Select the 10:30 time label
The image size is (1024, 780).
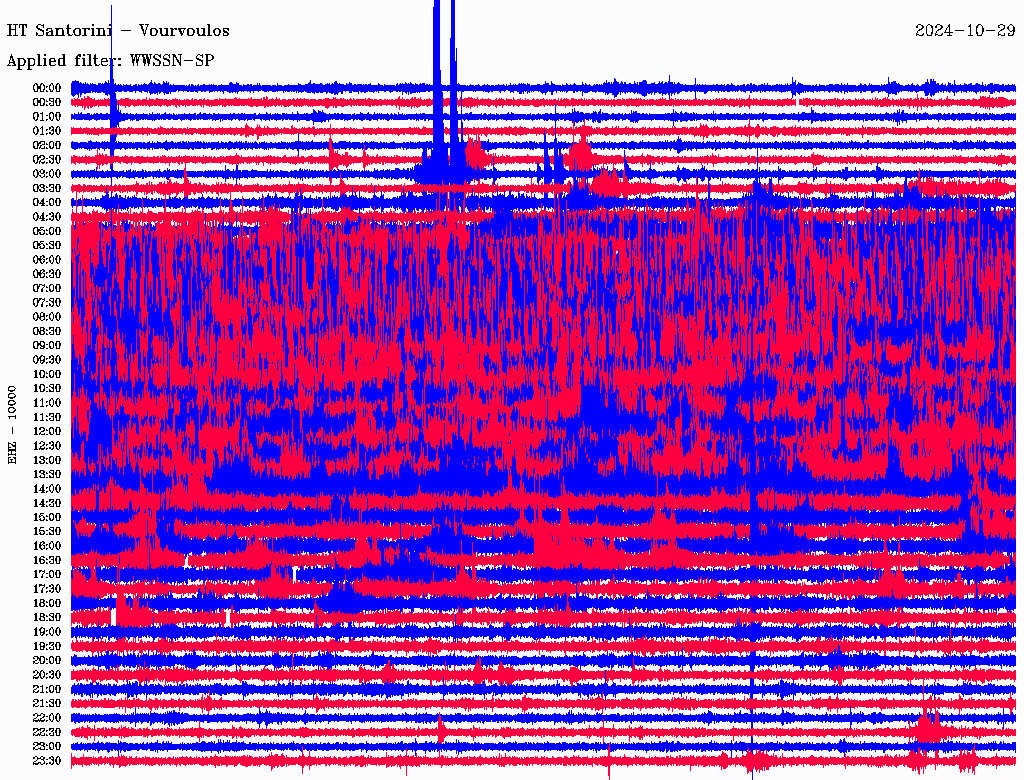[x=46, y=389]
